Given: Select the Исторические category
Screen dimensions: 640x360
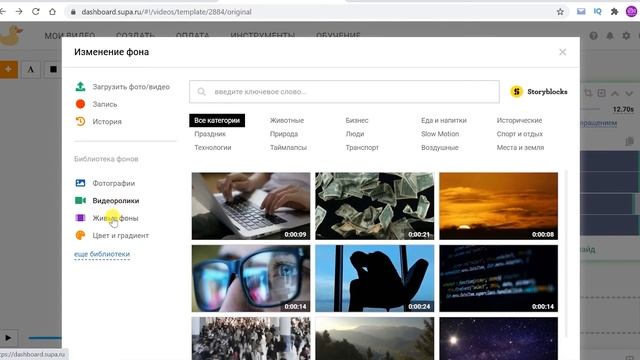Looking at the screenshot, I should click(x=519, y=120).
